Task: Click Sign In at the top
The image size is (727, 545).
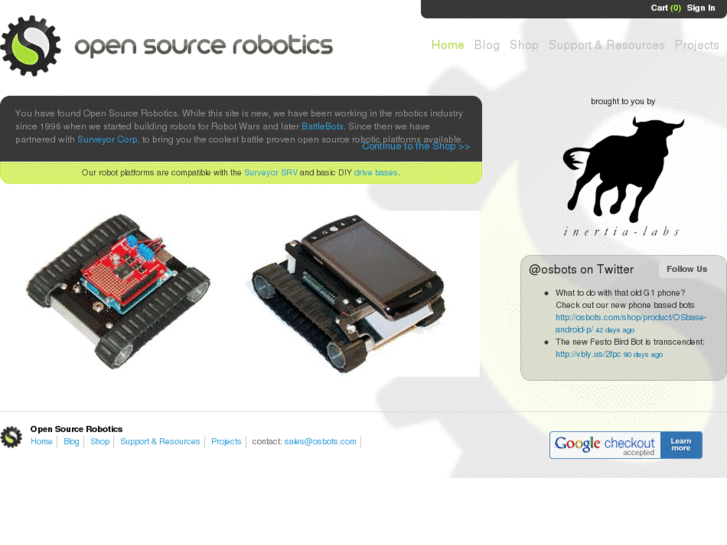Action: pyautogui.click(x=701, y=8)
